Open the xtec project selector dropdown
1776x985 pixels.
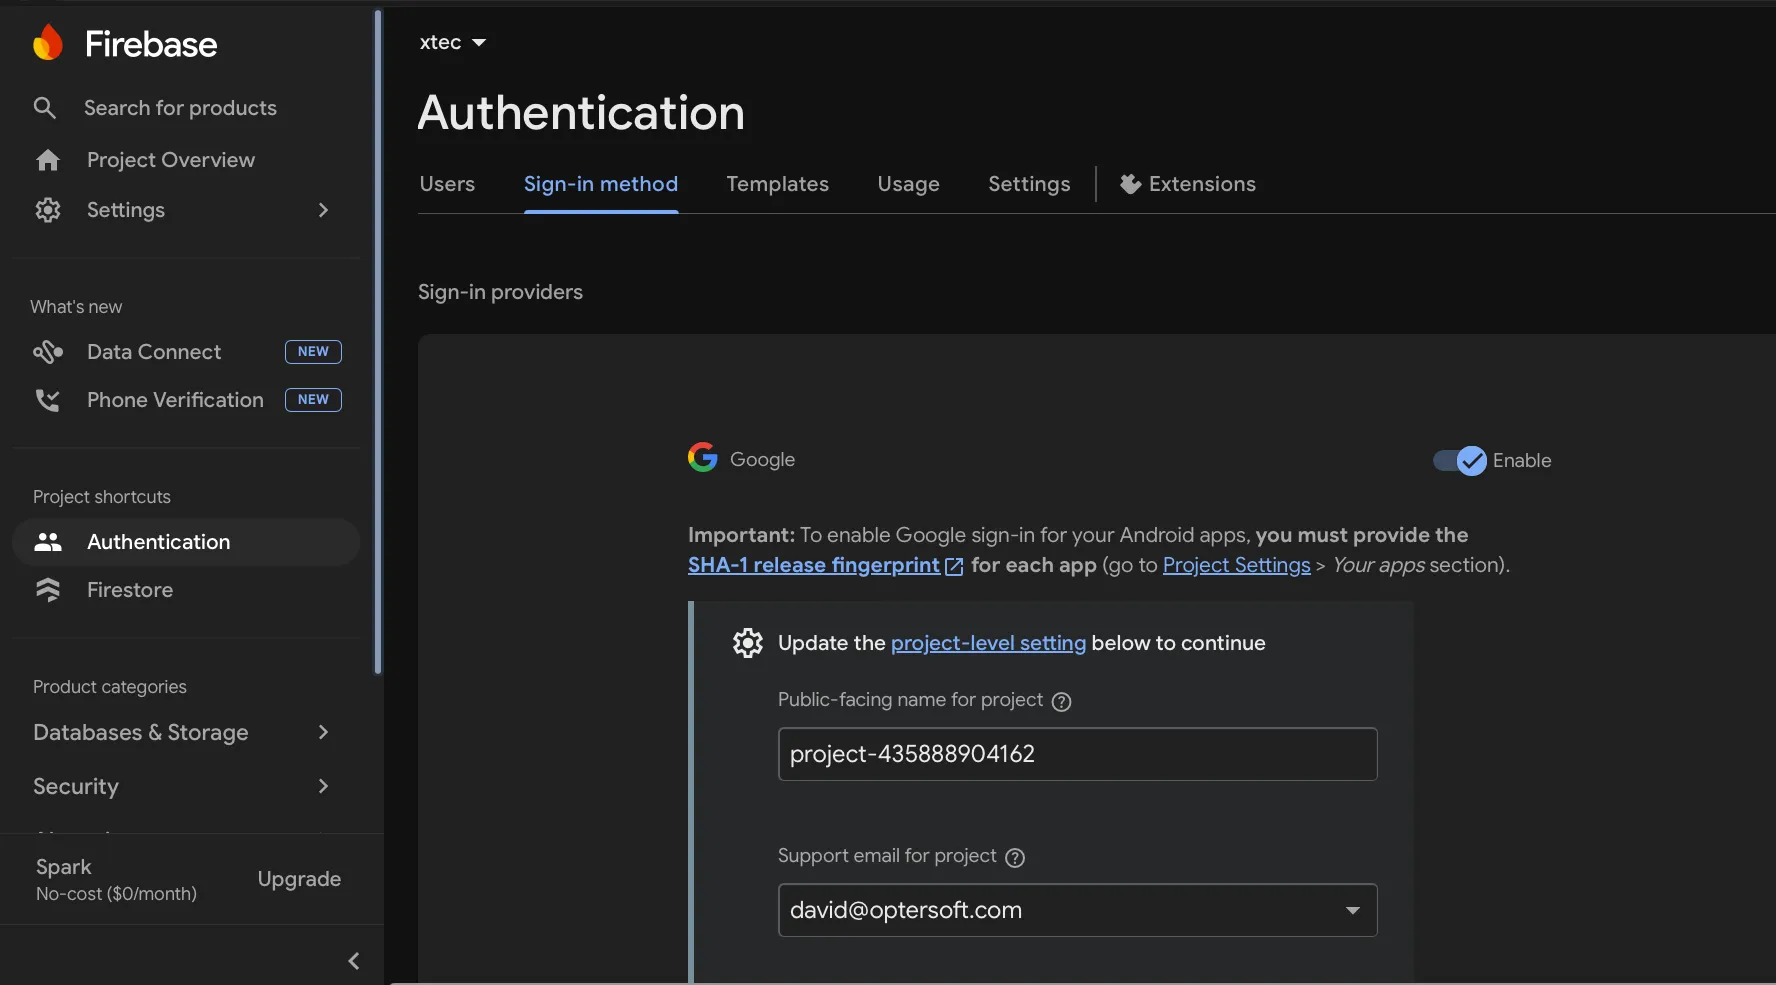click(453, 42)
